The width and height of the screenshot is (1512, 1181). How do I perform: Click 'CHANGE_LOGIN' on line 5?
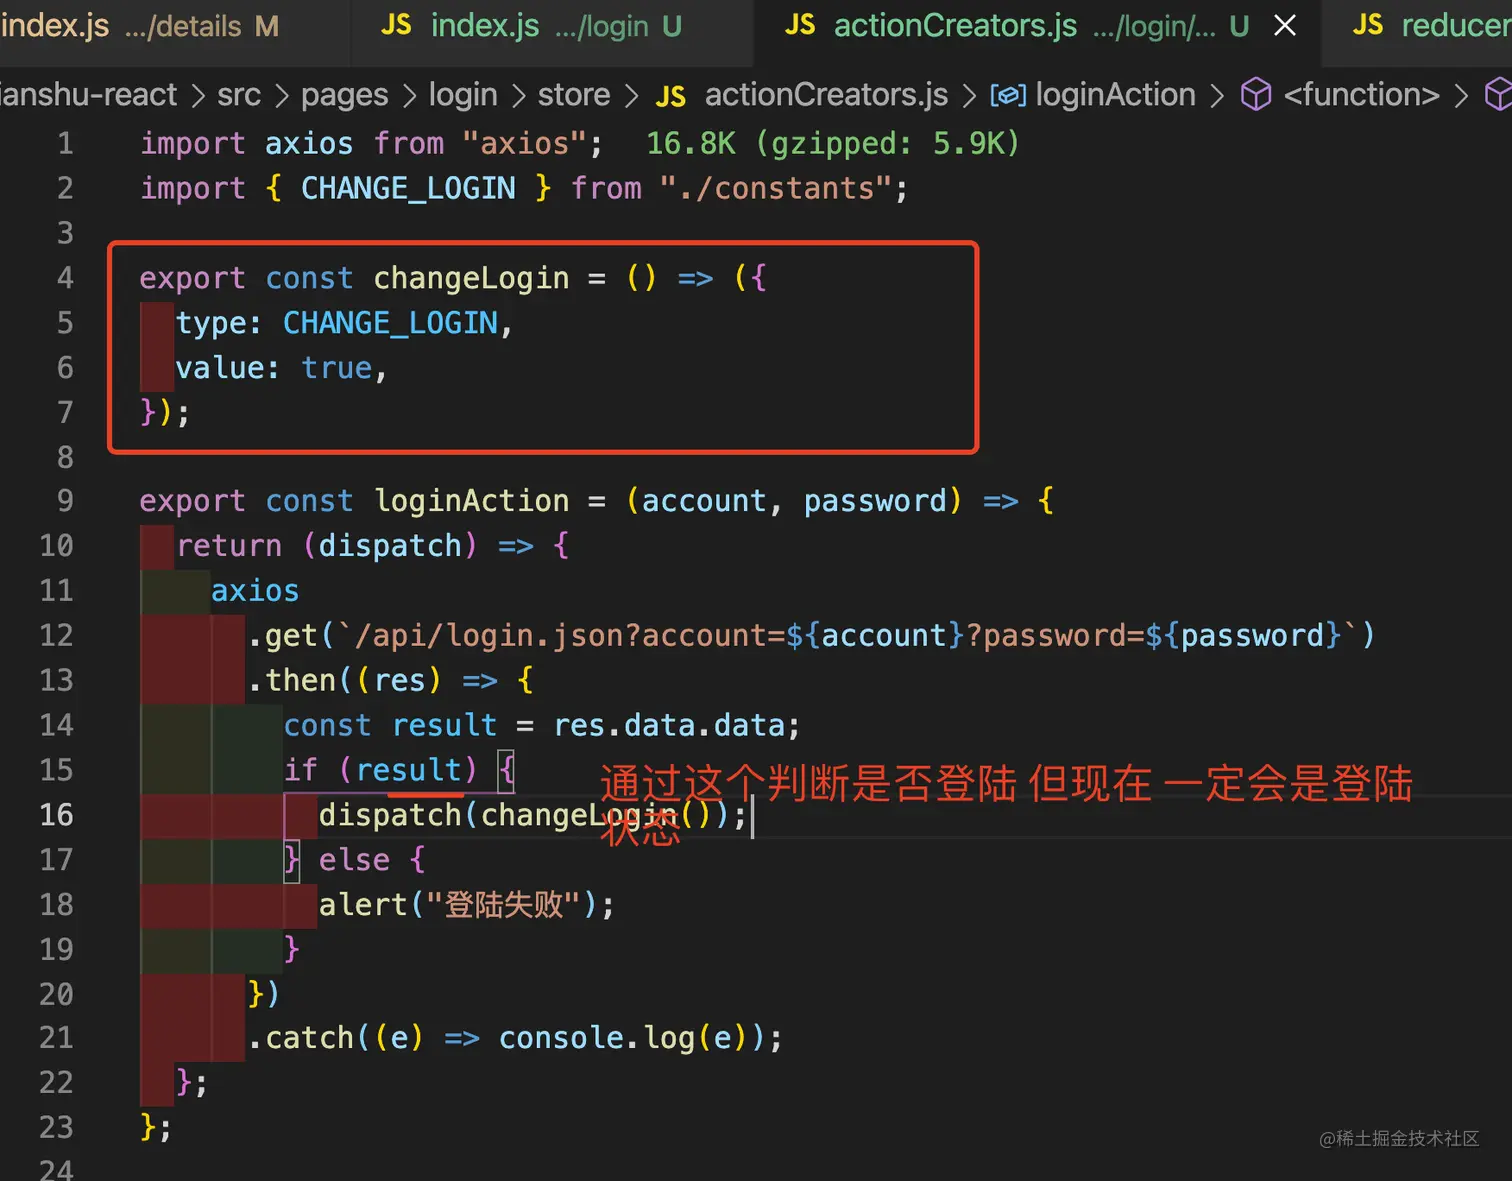pyautogui.click(x=390, y=324)
